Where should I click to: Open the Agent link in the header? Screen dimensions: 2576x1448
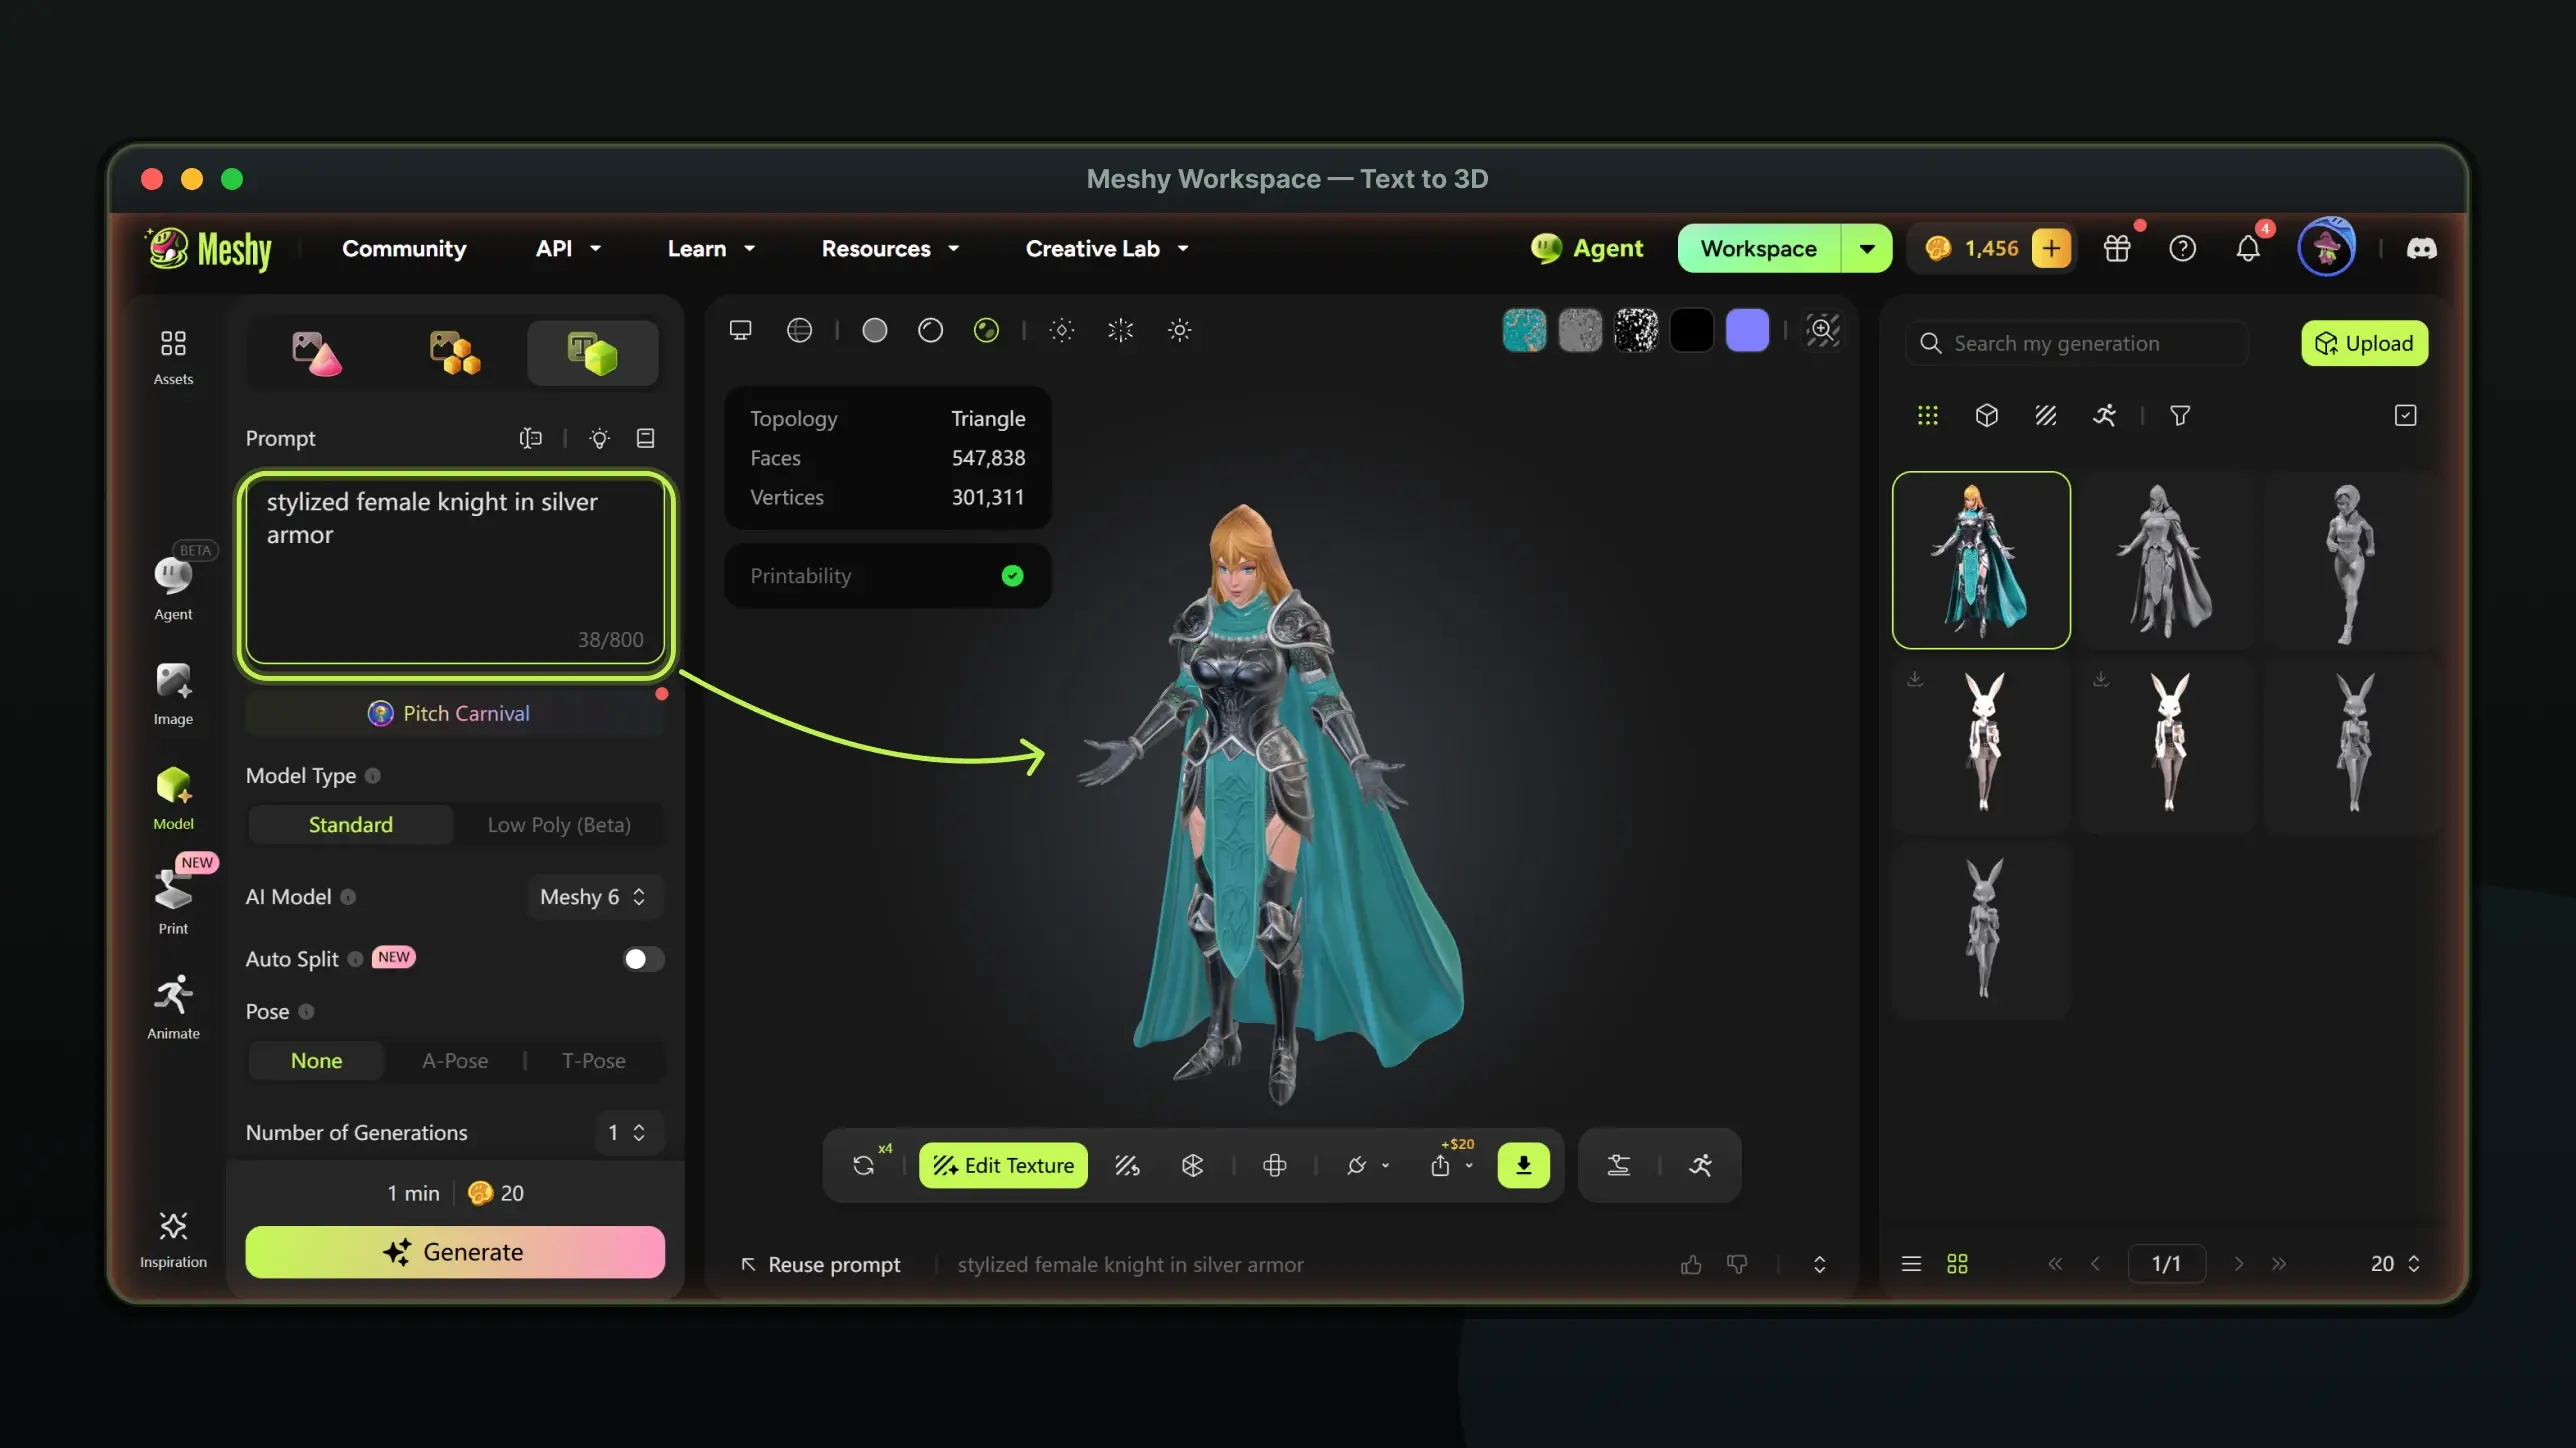click(x=1587, y=248)
